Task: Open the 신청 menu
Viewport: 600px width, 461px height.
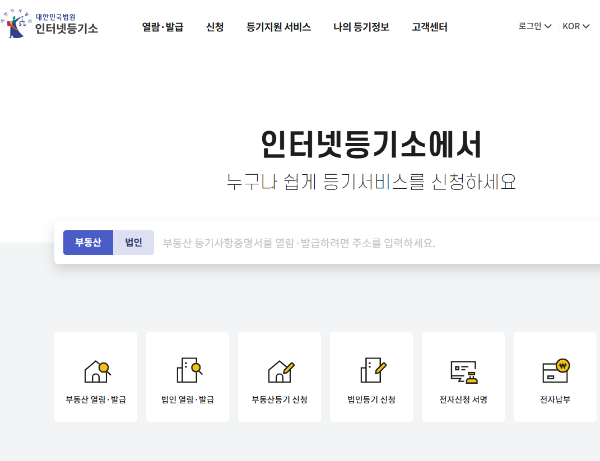Action: point(215,27)
